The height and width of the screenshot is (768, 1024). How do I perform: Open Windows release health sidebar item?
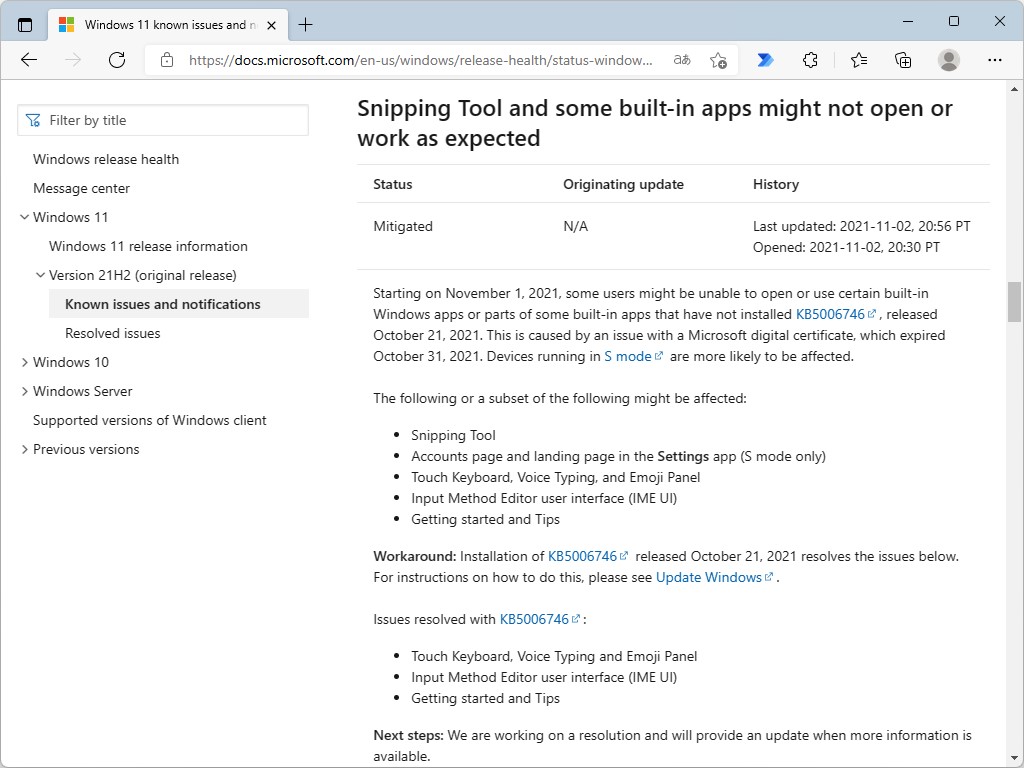[106, 159]
